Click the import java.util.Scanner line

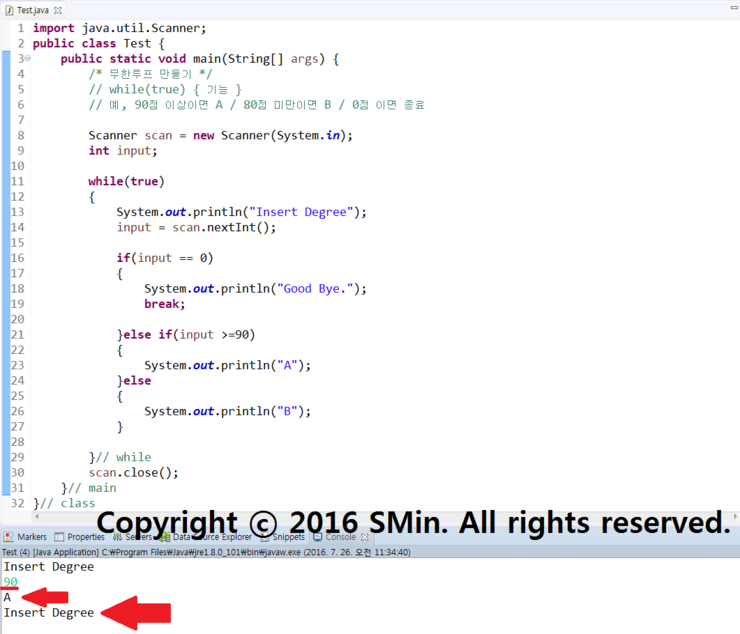point(119,28)
